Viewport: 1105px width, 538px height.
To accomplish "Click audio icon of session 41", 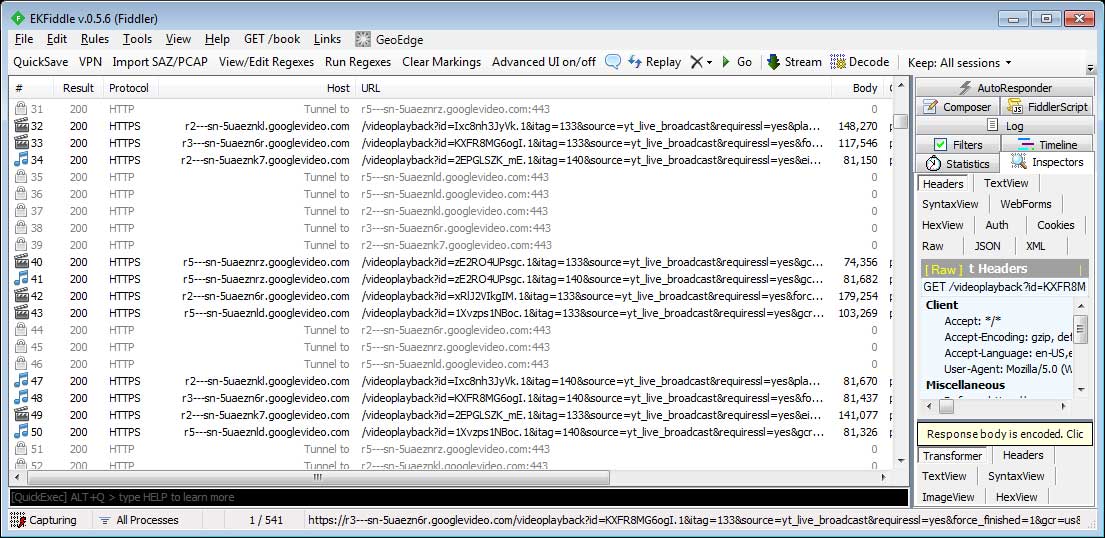I will (21, 279).
